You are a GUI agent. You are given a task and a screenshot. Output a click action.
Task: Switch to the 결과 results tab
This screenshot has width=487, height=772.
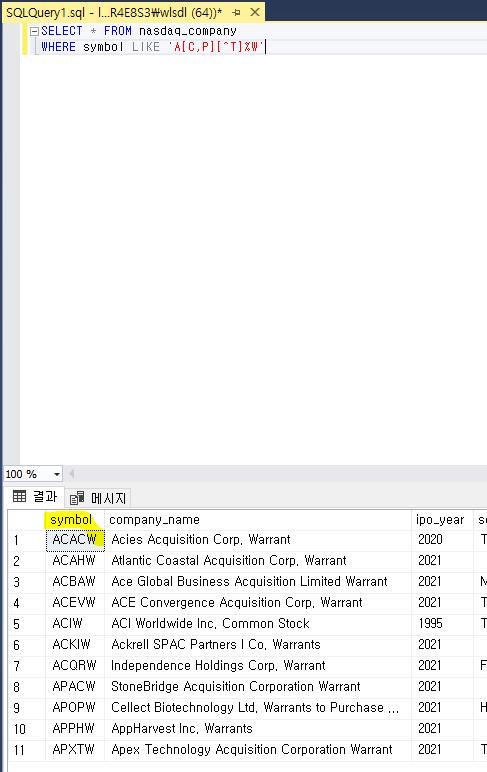point(35,496)
